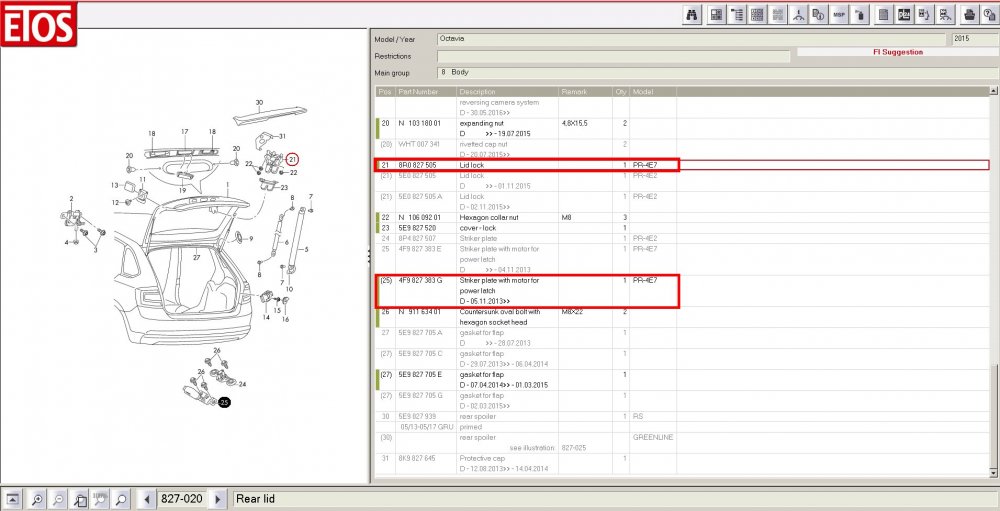Click the branching list structure toolbar icon
Screen dimensions: 1000x511
(946, 15)
